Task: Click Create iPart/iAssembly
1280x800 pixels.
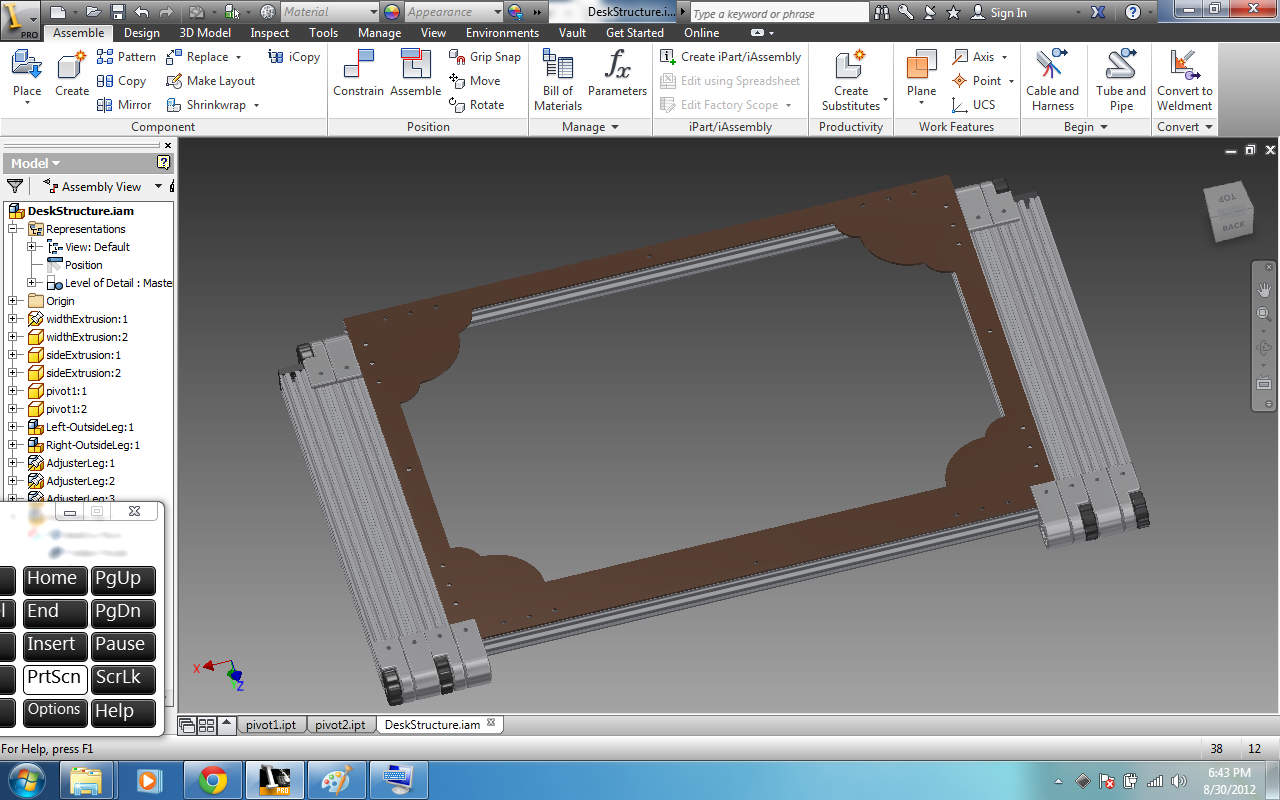Action: coord(731,57)
